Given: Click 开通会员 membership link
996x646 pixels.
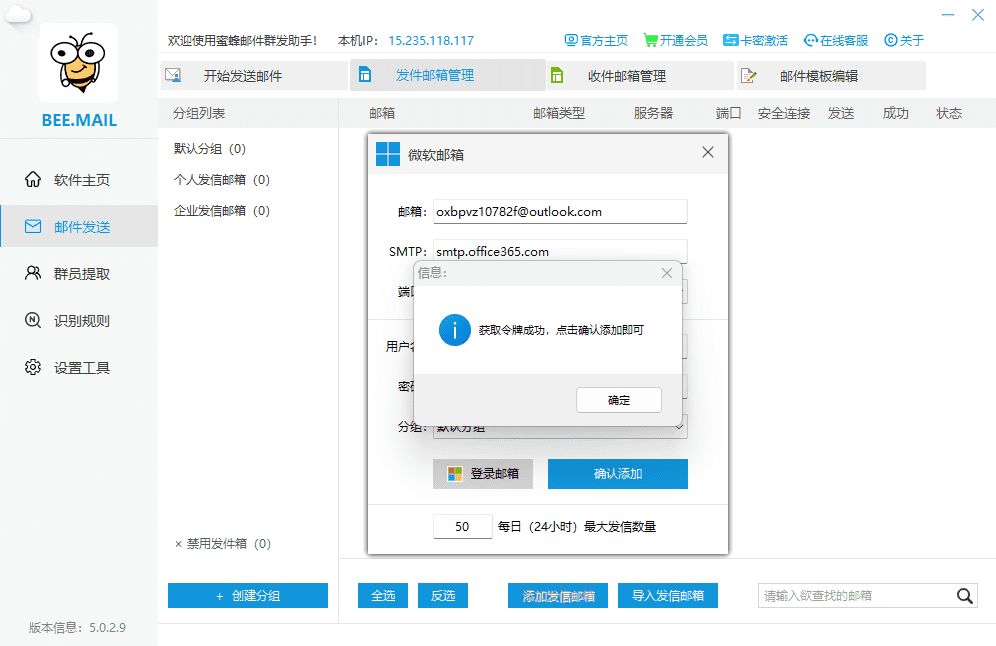Looking at the screenshot, I should [675, 41].
